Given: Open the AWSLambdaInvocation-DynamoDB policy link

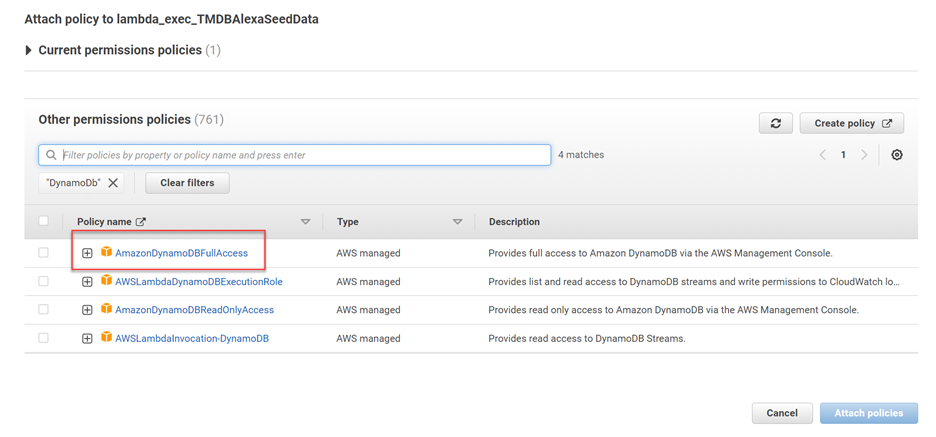Looking at the screenshot, I should coord(192,338).
